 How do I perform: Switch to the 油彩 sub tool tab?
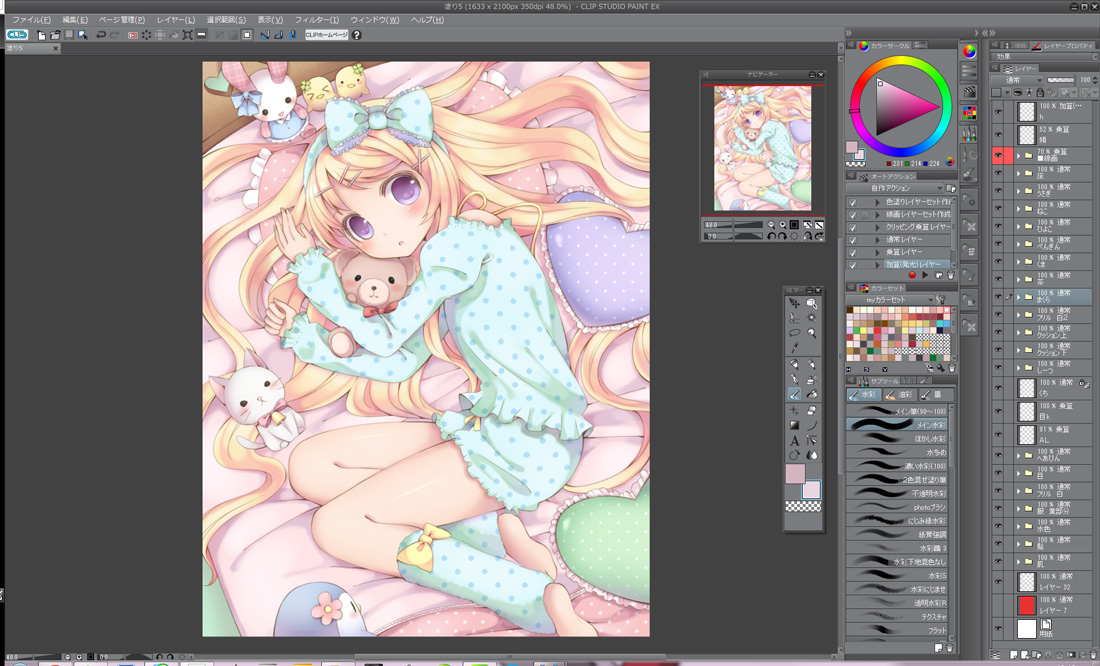pyautogui.click(x=899, y=394)
